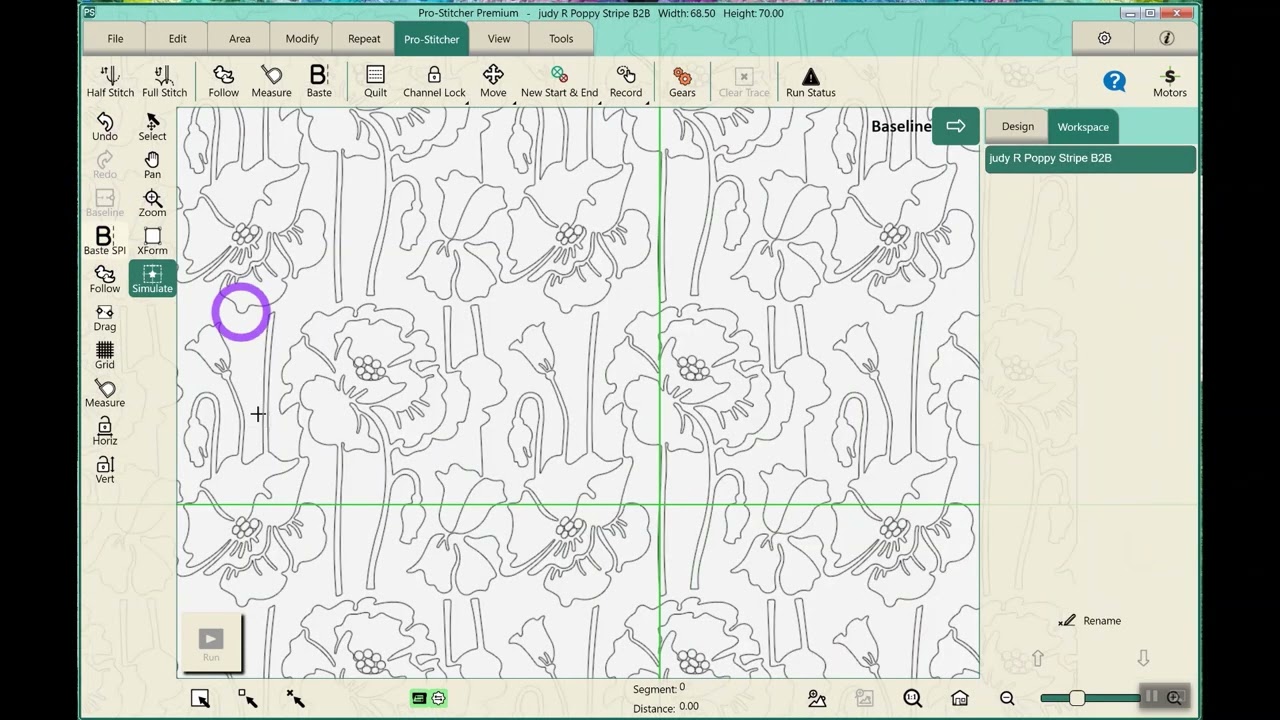Click the home view icon
The height and width of the screenshot is (720, 1280).
click(959, 698)
